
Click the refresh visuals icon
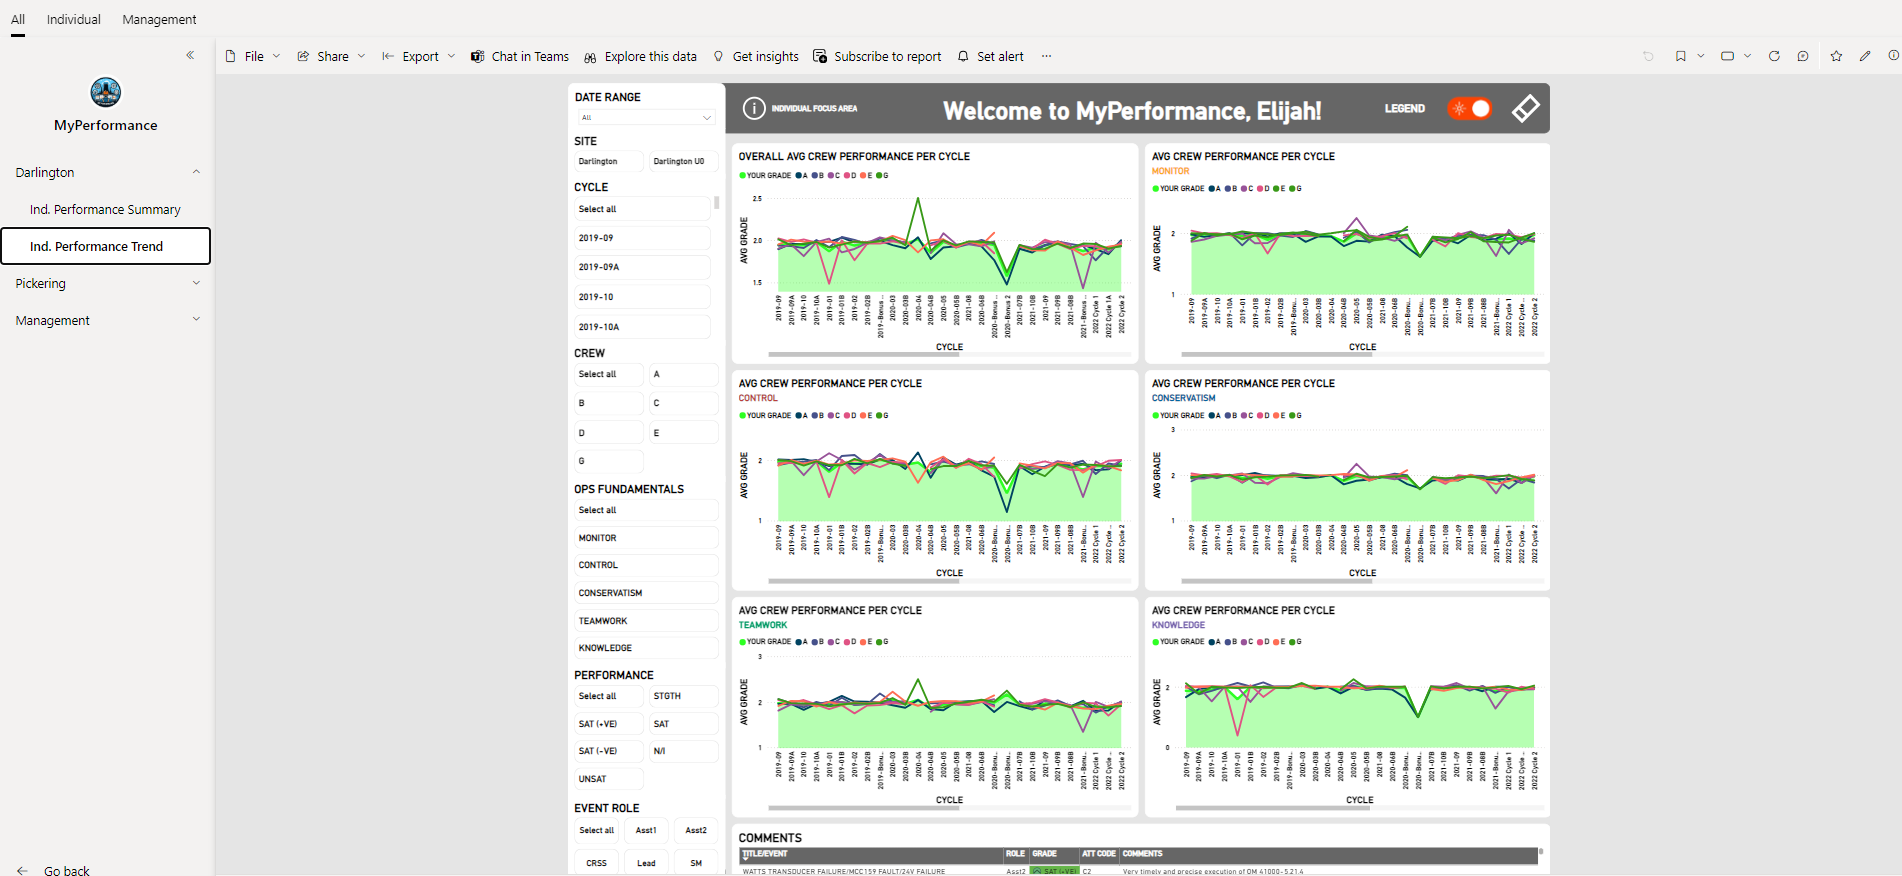(1774, 57)
